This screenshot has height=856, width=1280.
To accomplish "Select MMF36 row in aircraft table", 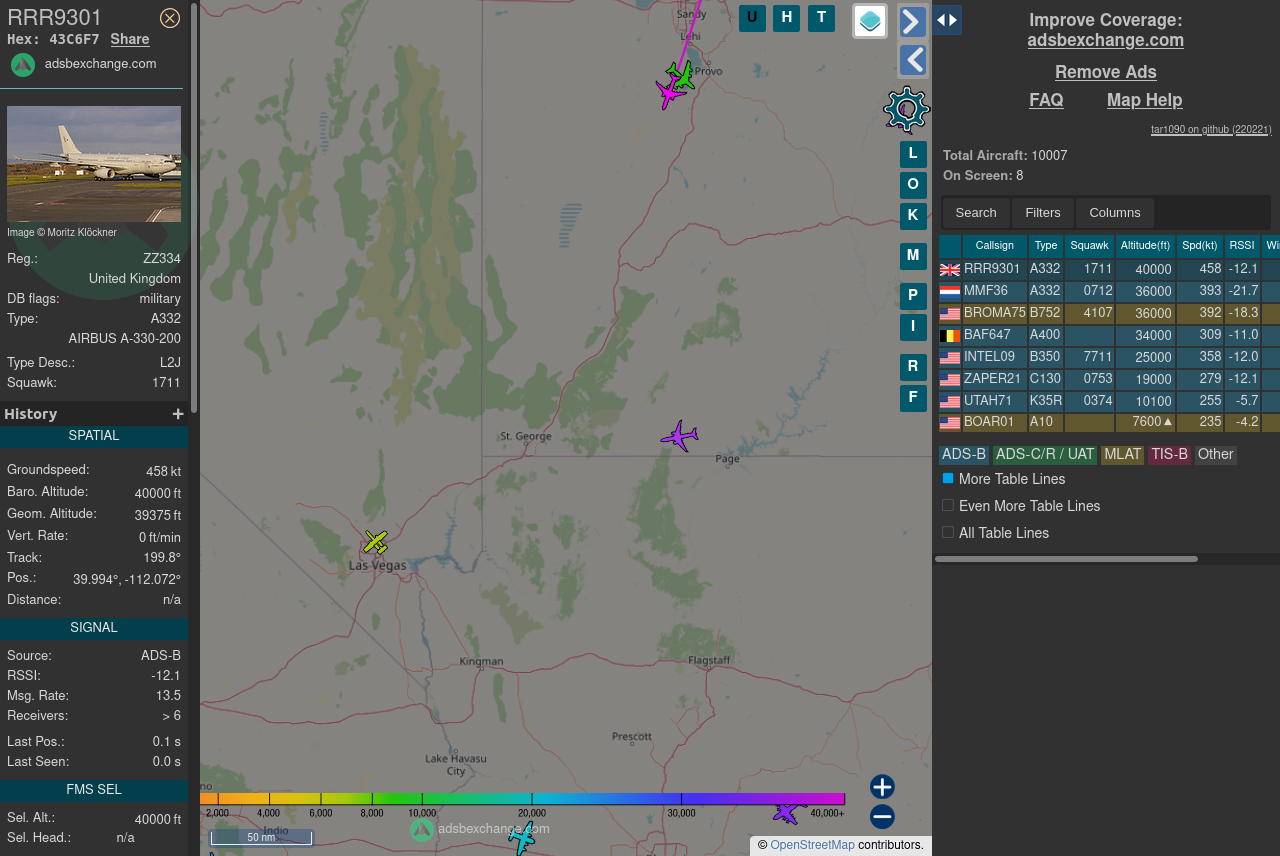I will 1109,291.
